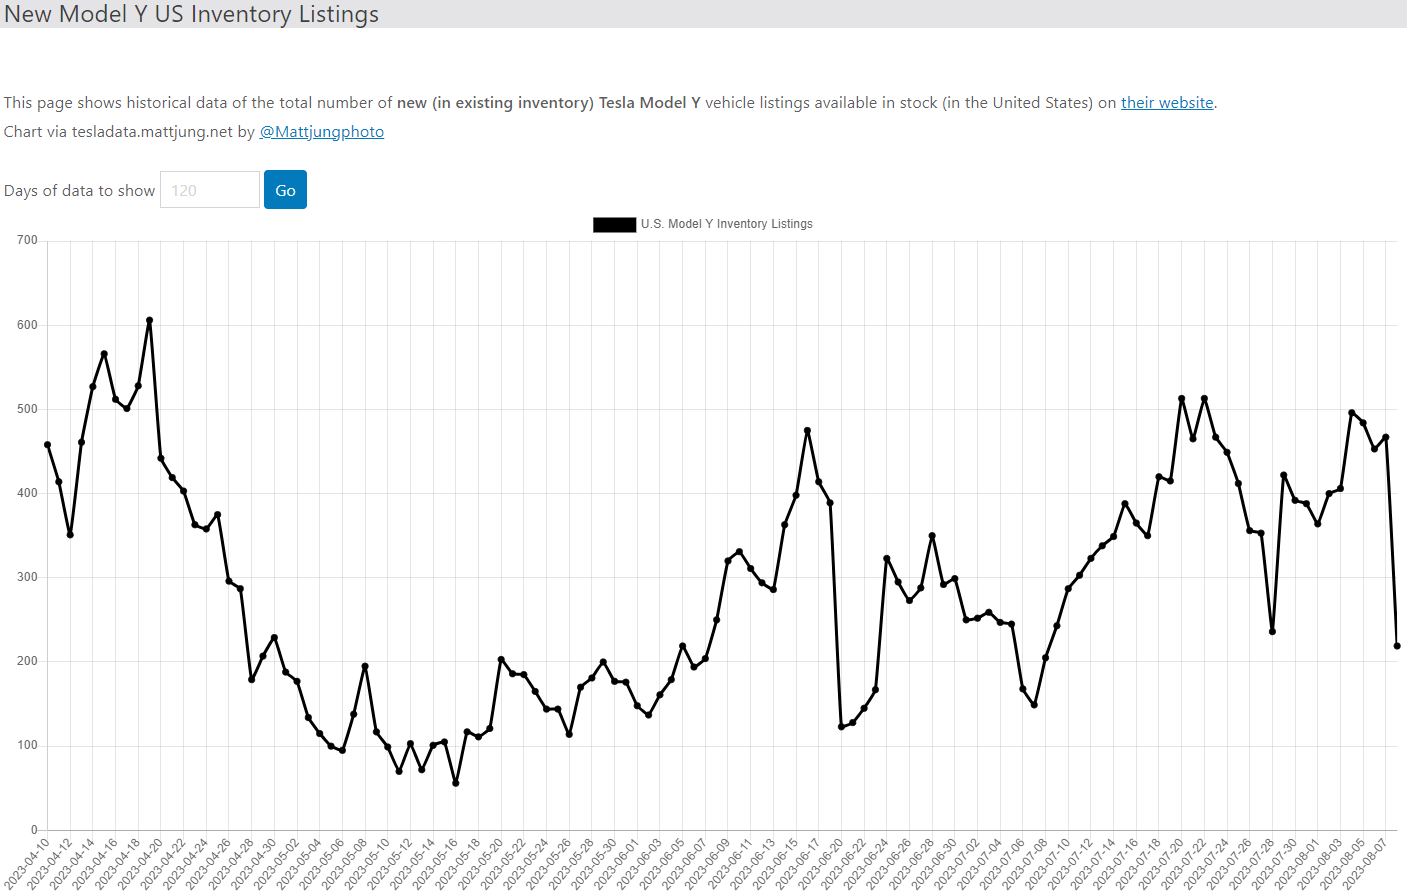1407x895 pixels.
Task: Click the y-axis label 200
Action: (27, 661)
